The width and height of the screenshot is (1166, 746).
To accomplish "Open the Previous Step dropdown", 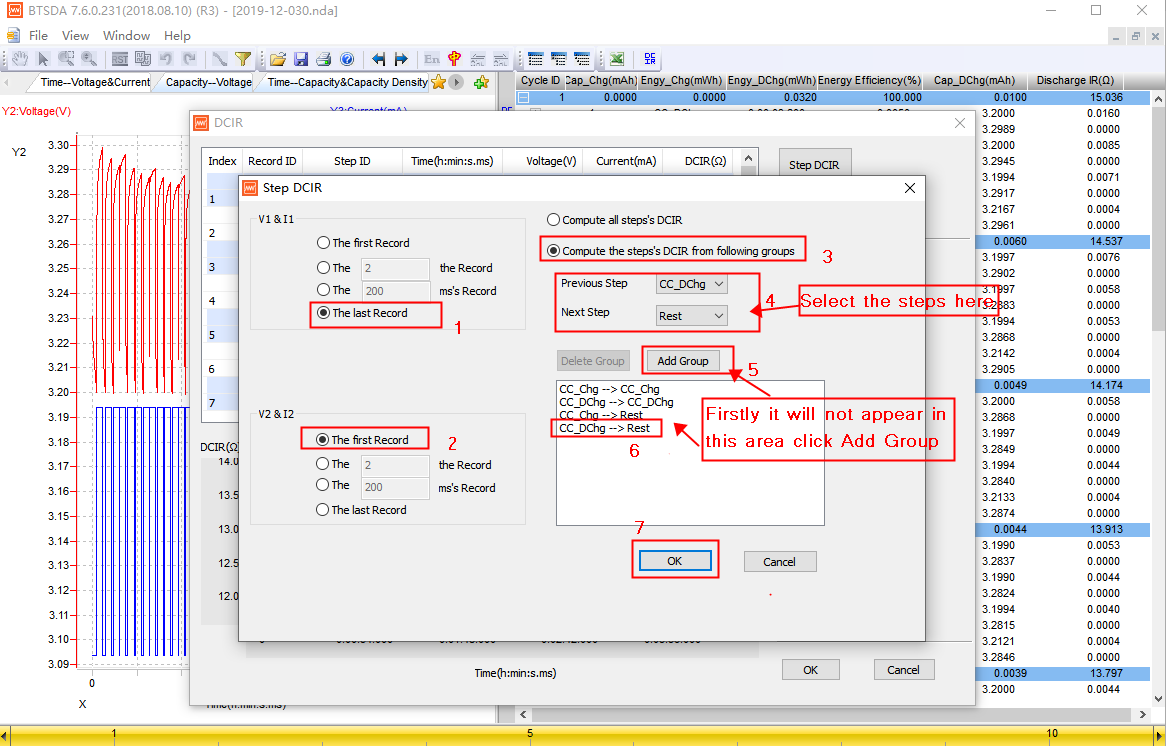I will (692, 284).
